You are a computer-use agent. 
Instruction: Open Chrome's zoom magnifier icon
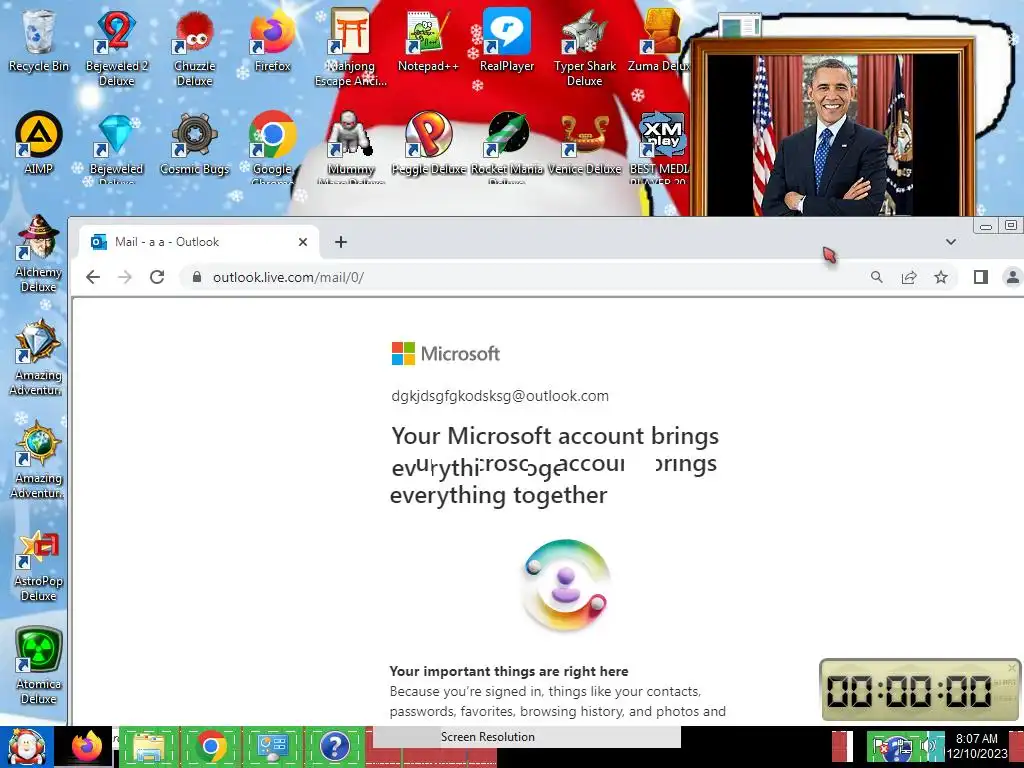pyautogui.click(x=876, y=277)
